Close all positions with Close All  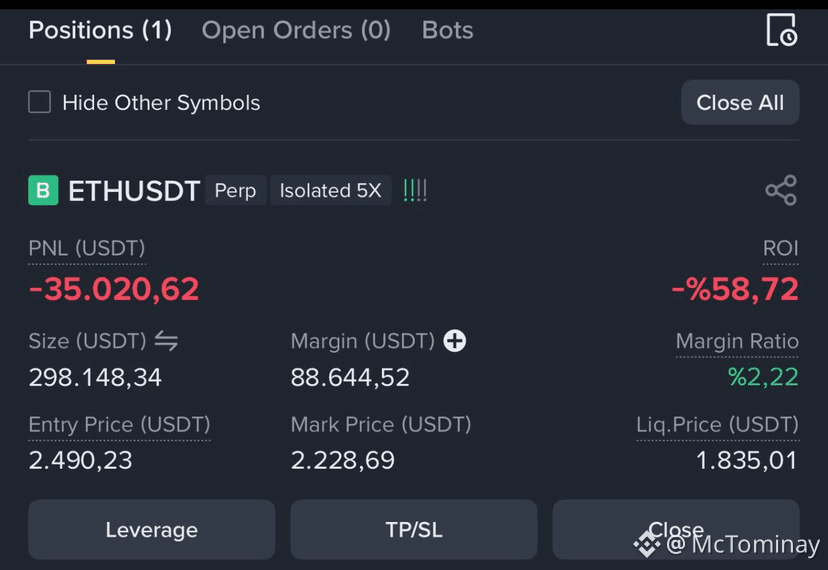point(740,102)
